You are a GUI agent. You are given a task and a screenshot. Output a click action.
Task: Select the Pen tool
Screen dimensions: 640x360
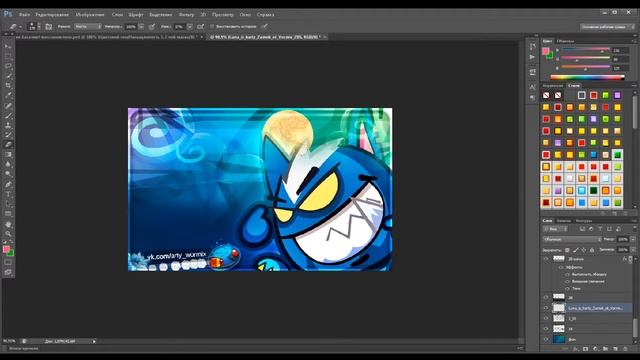coord(8,184)
